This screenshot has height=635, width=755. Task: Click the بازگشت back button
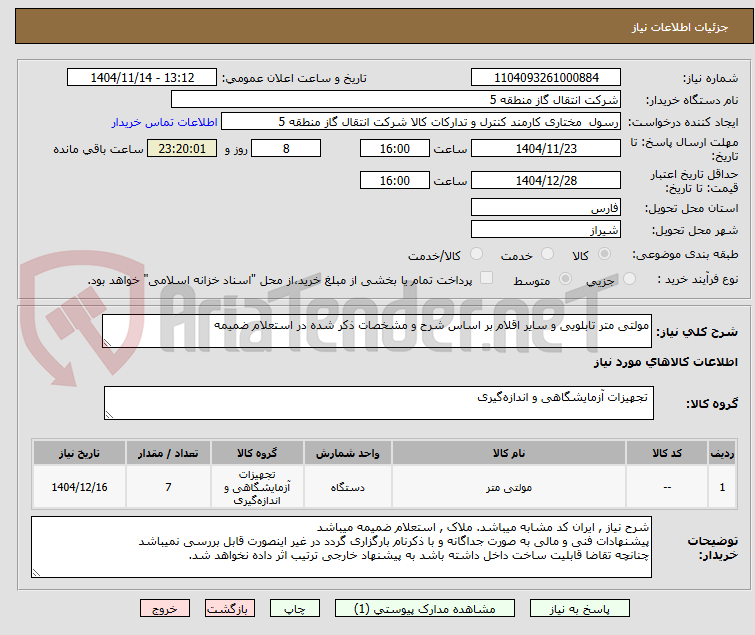point(230,609)
